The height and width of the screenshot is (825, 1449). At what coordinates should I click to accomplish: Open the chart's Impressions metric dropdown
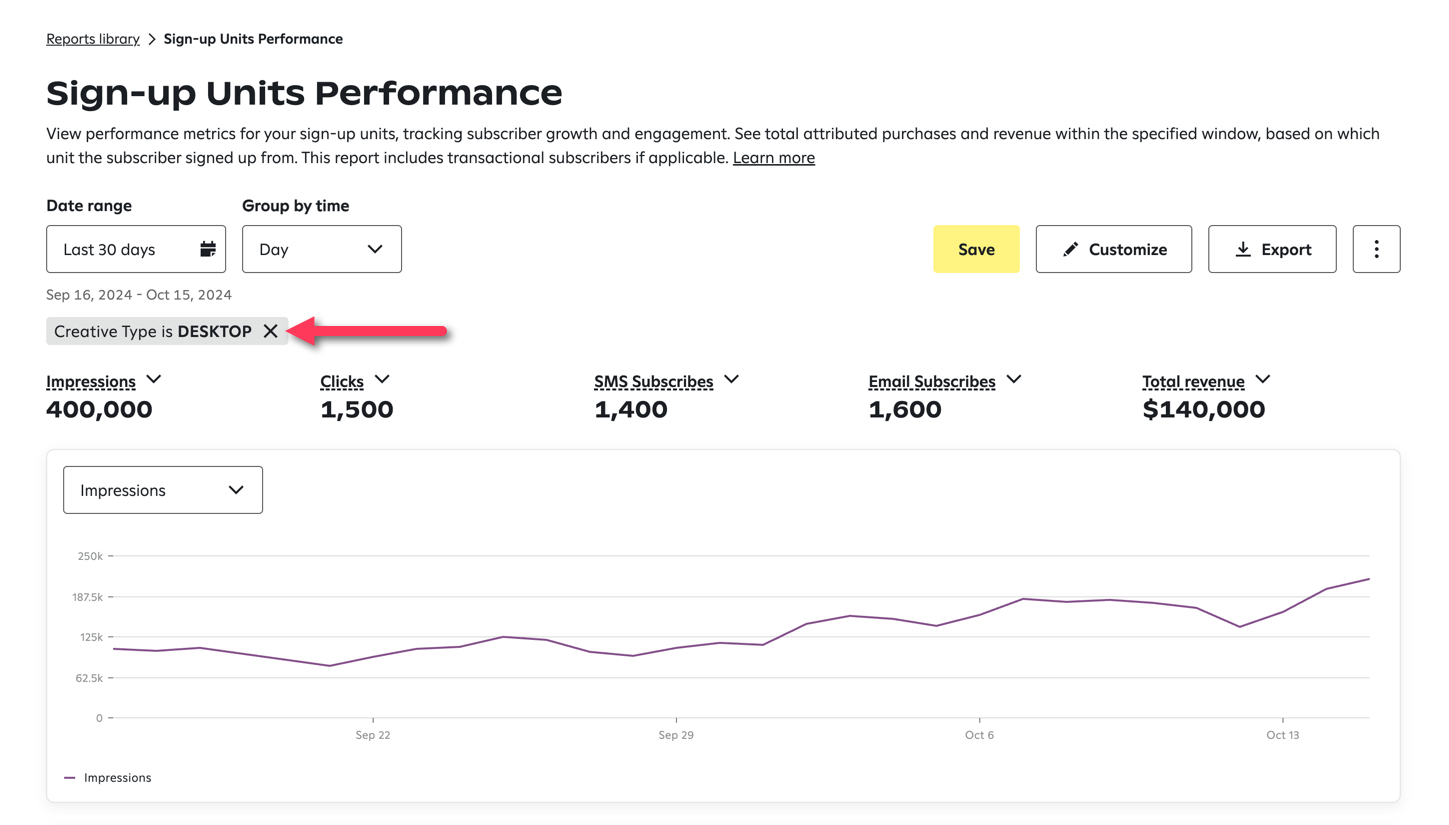(x=163, y=490)
